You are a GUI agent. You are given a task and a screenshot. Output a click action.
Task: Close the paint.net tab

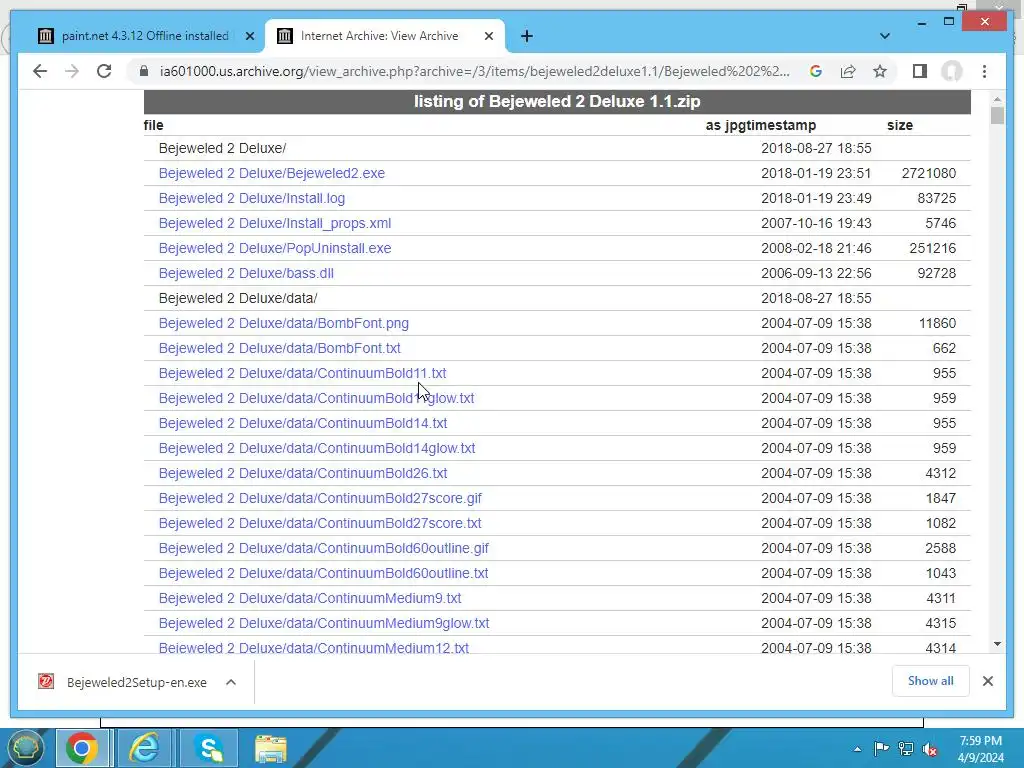(x=249, y=36)
